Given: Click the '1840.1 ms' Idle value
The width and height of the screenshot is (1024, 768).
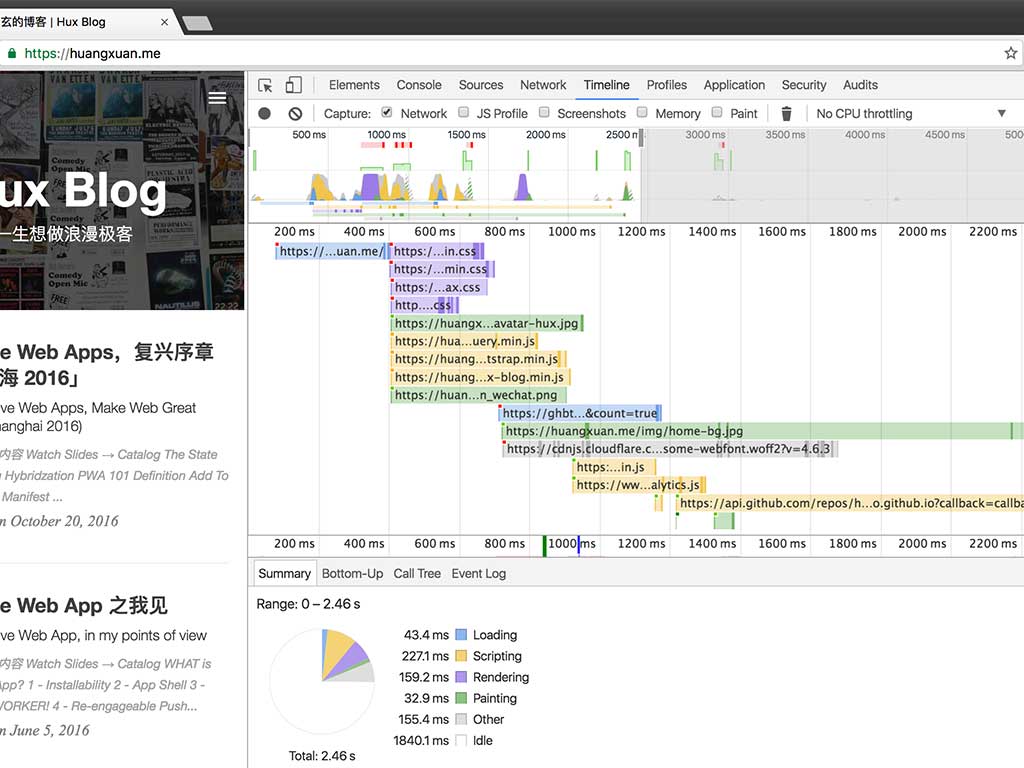Looking at the screenshot, I should (421, 741).
